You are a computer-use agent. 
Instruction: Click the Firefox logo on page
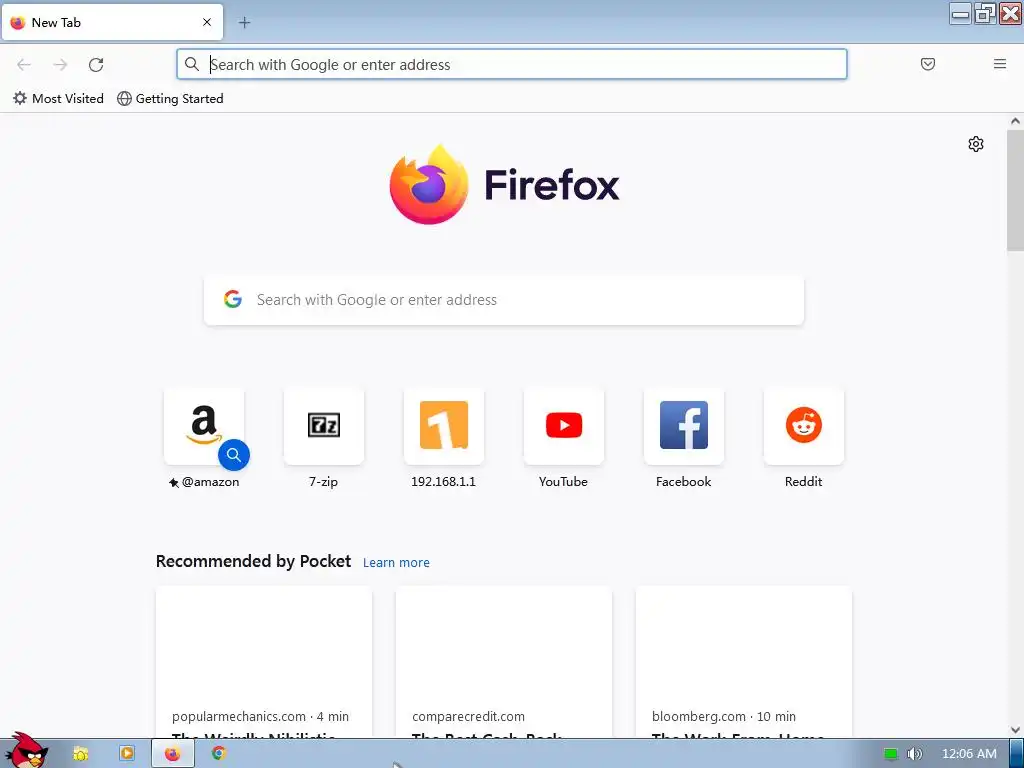coord(504,185)
